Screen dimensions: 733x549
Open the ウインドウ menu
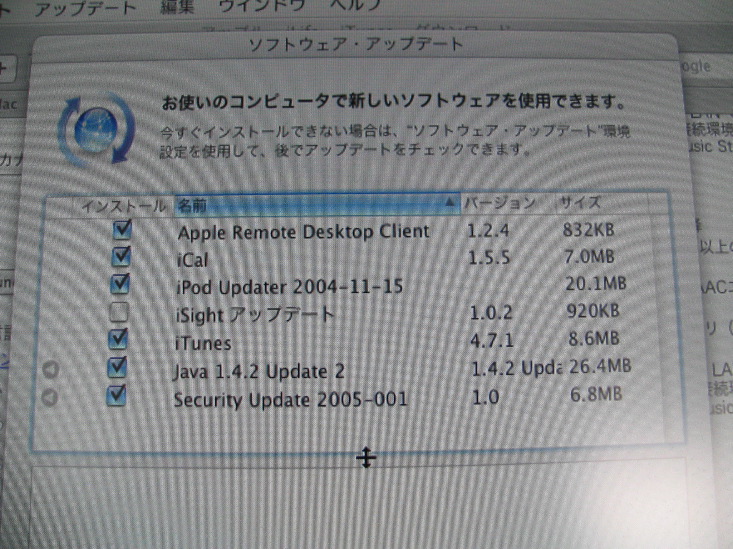tap(262, 6)
